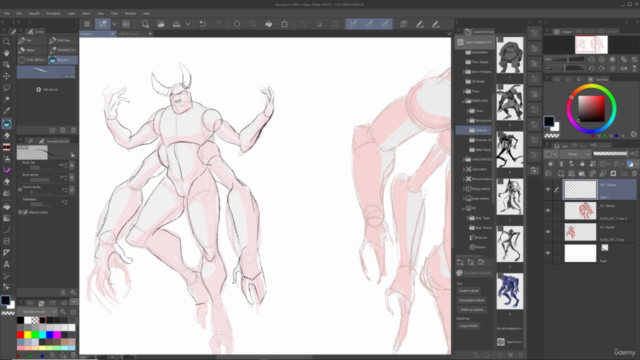Select the Zoom magnifier tool

tap(7, 42)
